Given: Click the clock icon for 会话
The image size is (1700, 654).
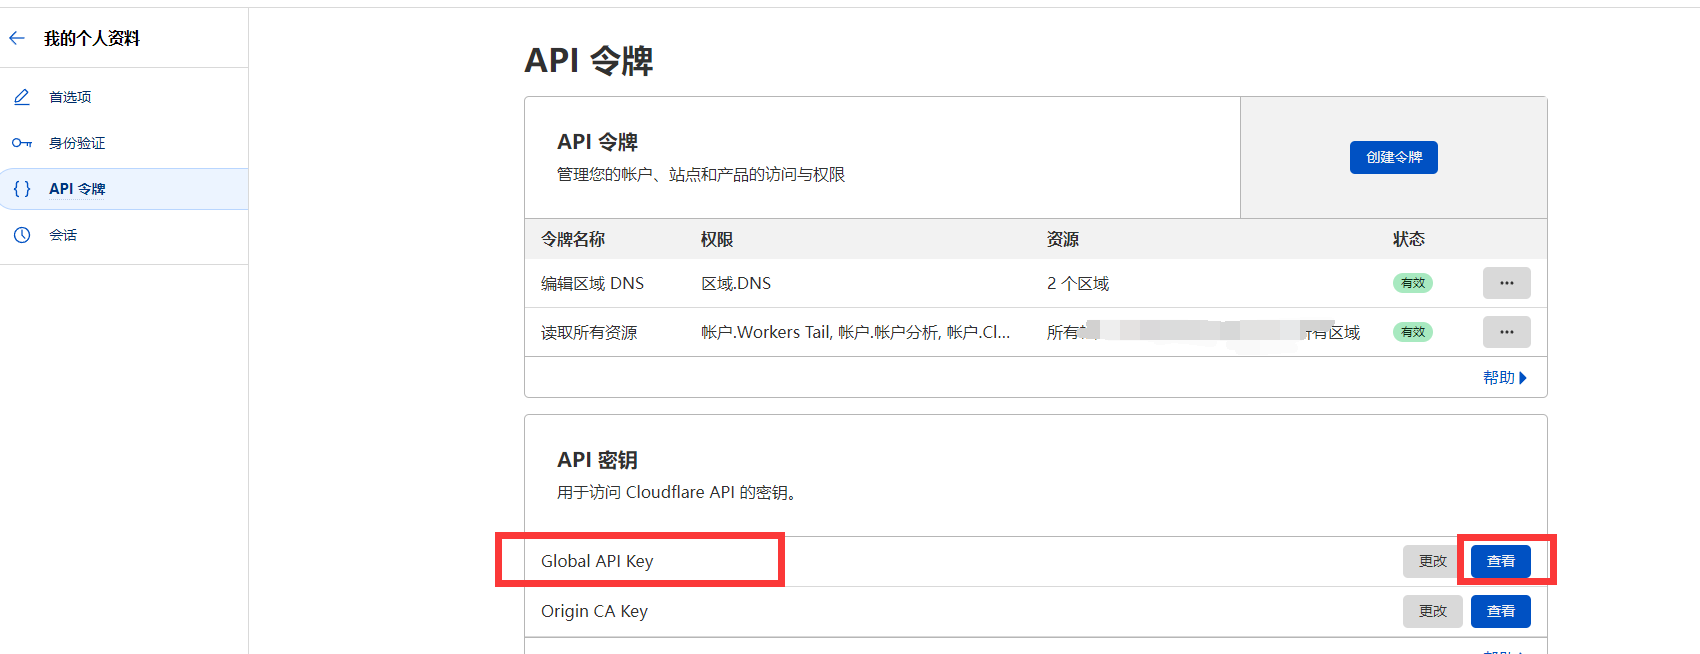Looking at the screenshot, I should 22,235.
